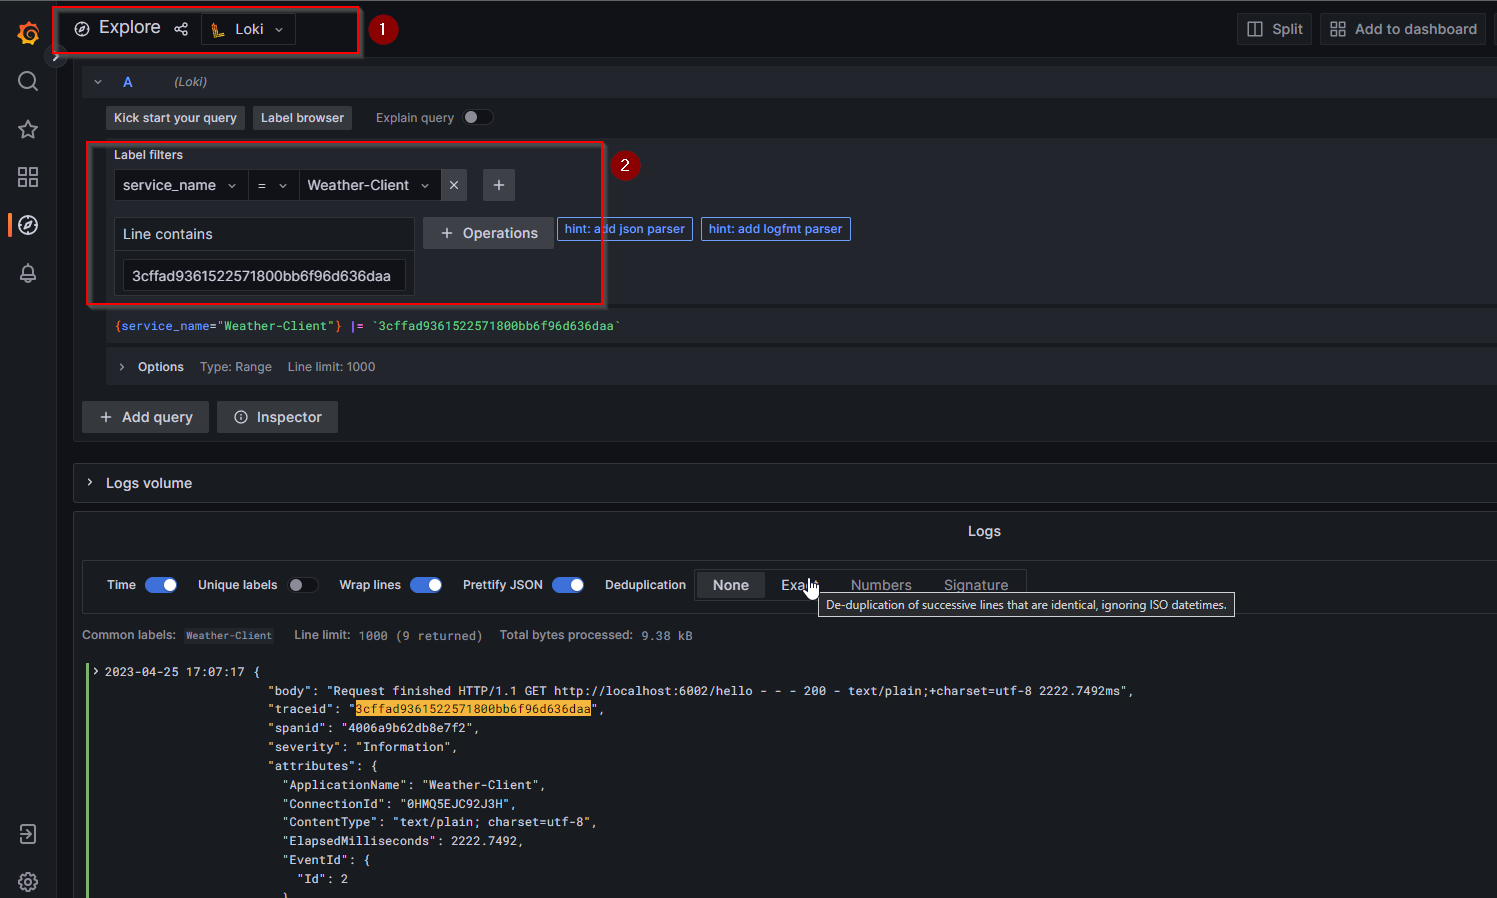Viewport: 1497px width, 898px height.
Task: Expand the 17:07:17 log line details
Action: tap(96, 671)
